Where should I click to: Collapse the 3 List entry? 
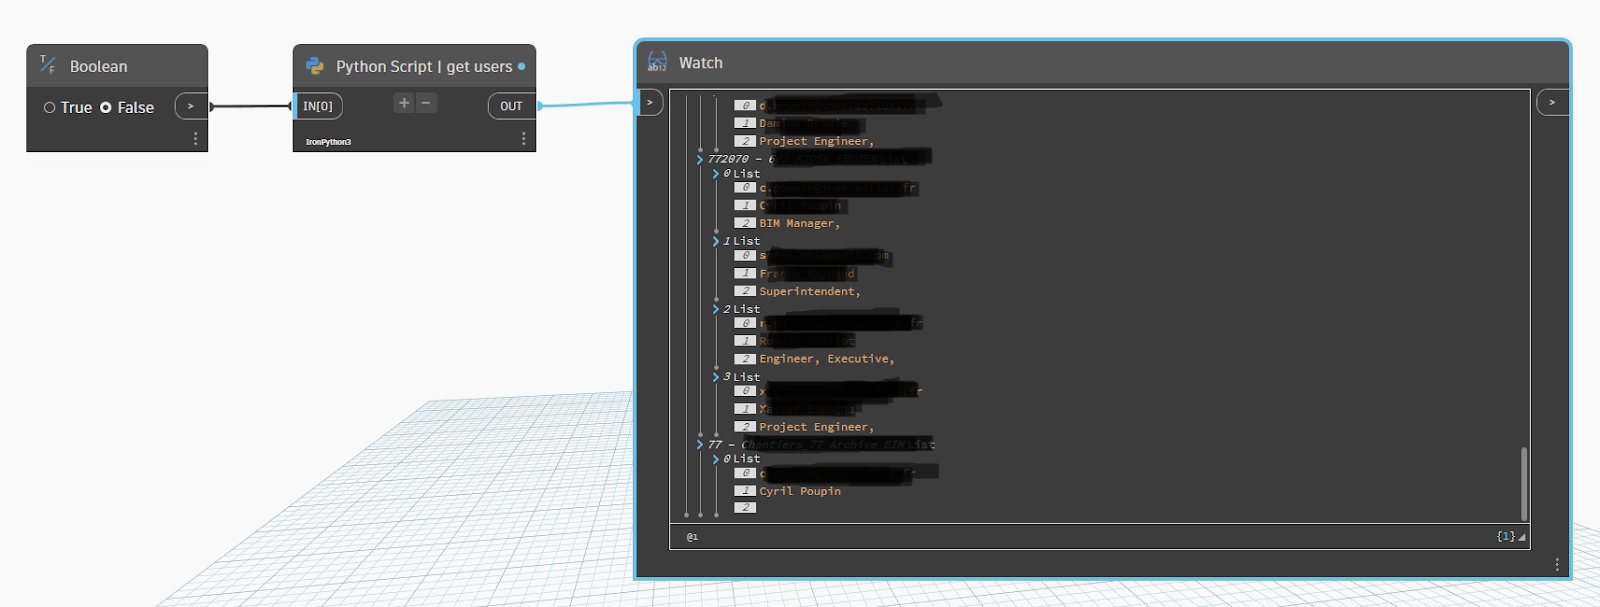716,377
